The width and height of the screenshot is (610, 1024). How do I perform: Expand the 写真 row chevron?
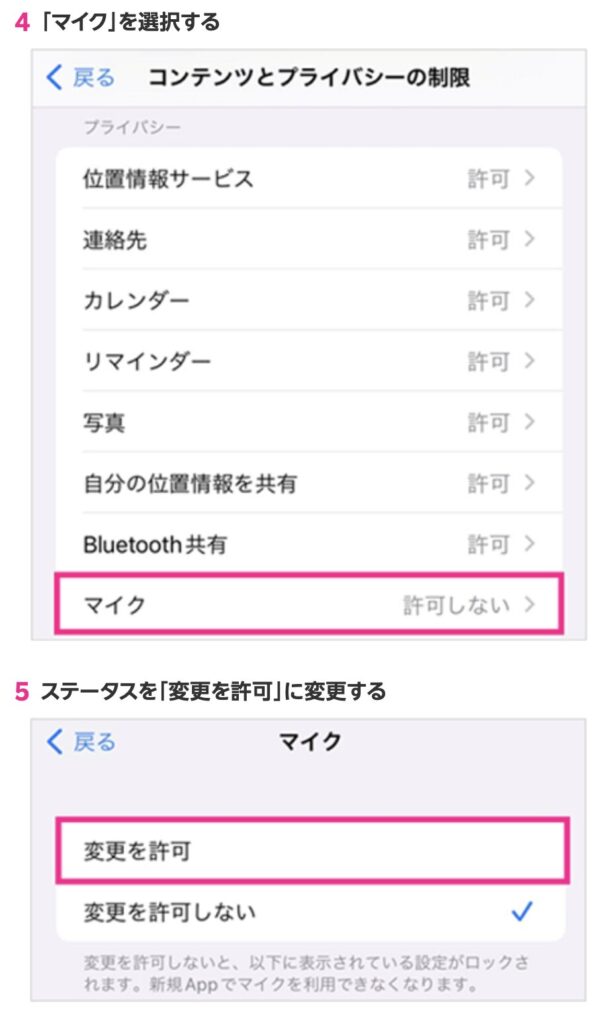[530, 422]
